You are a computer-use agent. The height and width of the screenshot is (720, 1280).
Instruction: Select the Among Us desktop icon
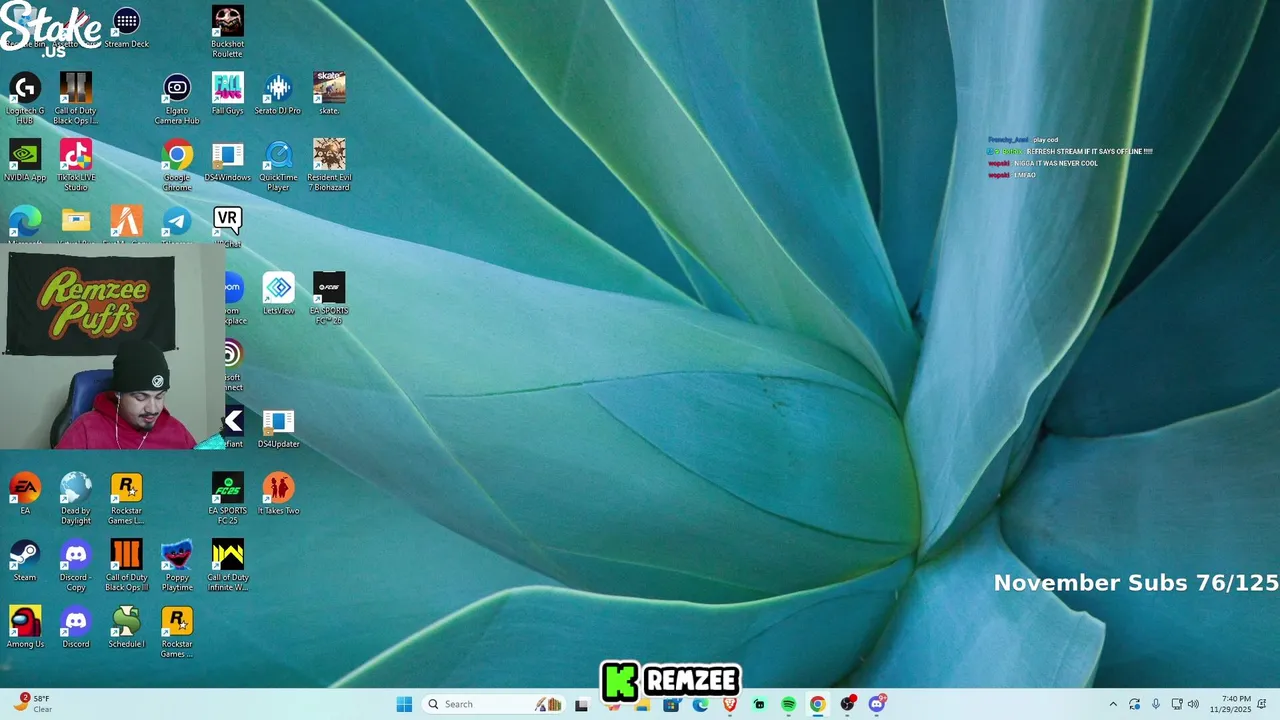pos(25,629)
